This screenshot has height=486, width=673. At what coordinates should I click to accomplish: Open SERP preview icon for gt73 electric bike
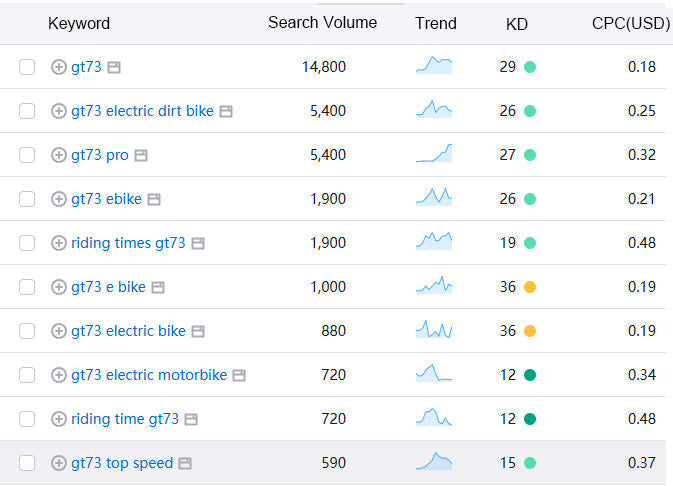coord(197,331)
